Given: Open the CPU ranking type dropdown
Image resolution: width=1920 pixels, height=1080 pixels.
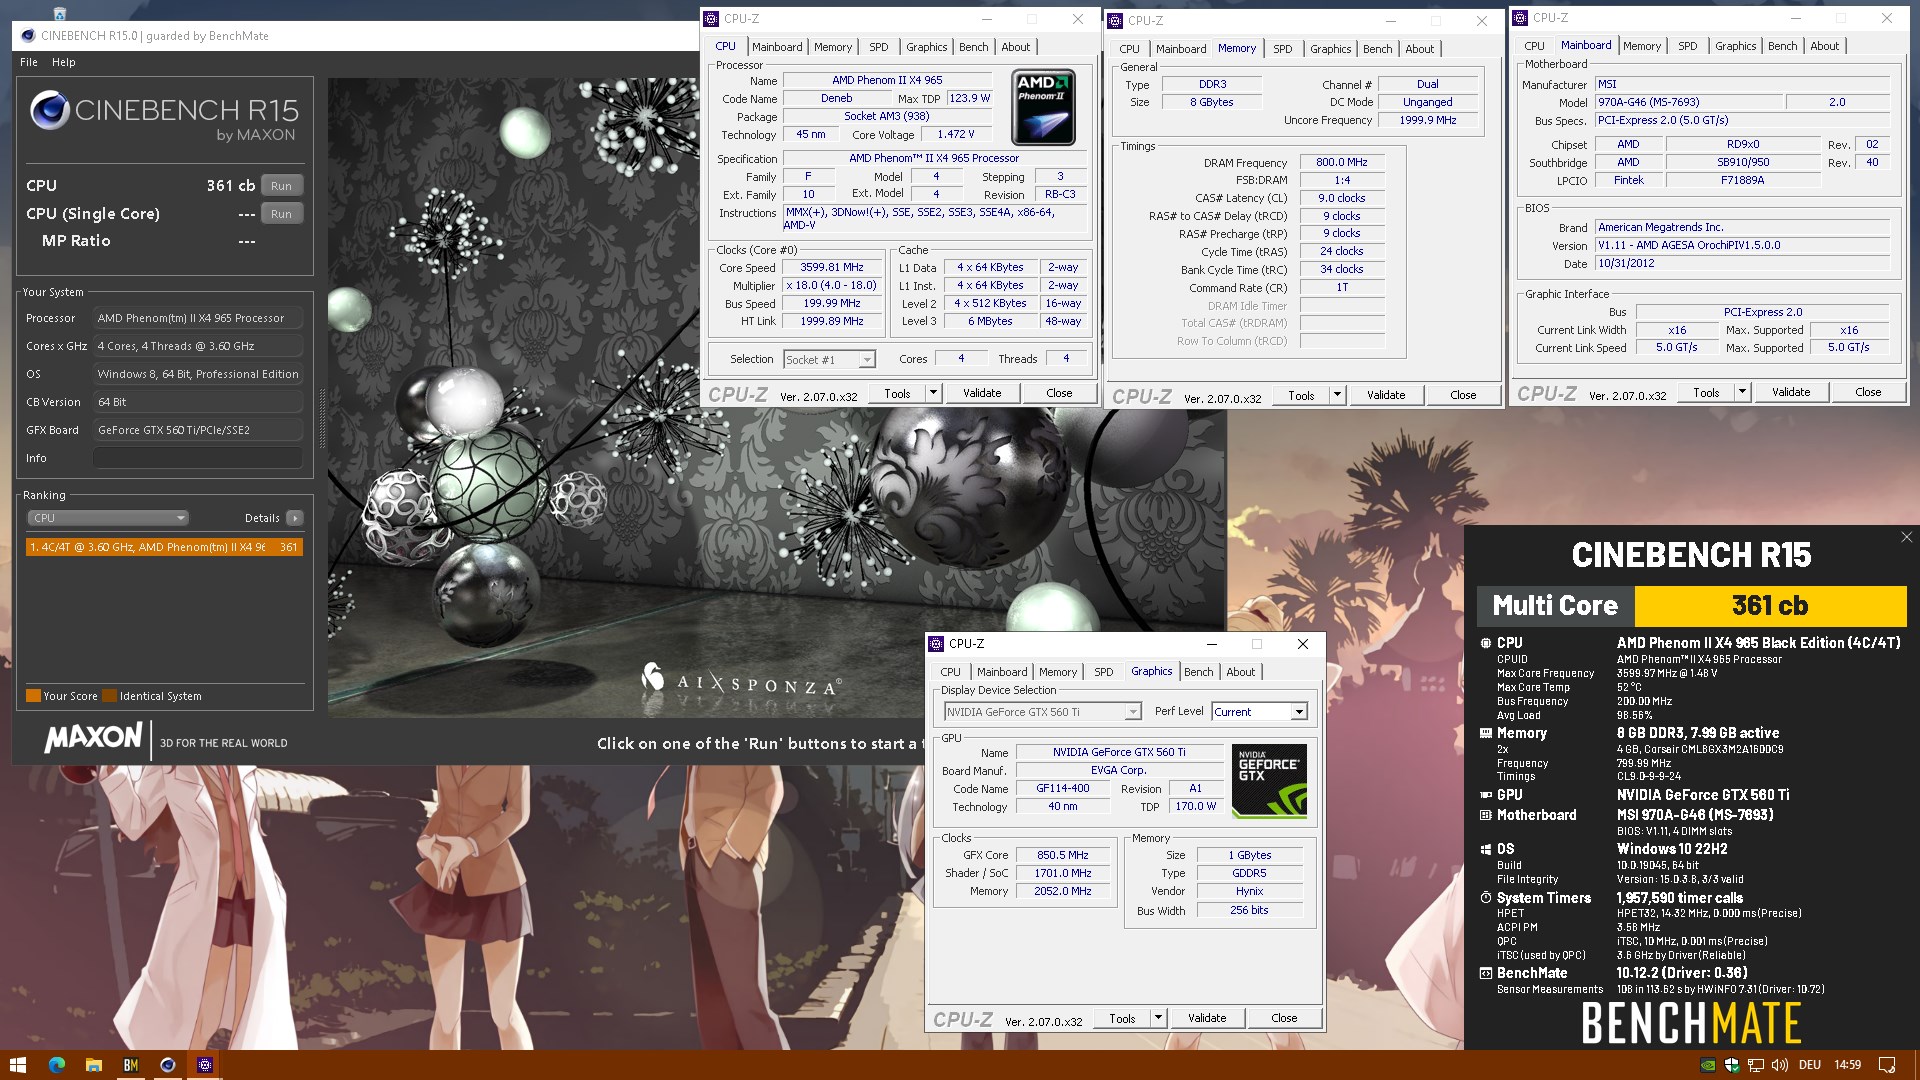Looking at the screenshot, I should click(x=108, y=518).
